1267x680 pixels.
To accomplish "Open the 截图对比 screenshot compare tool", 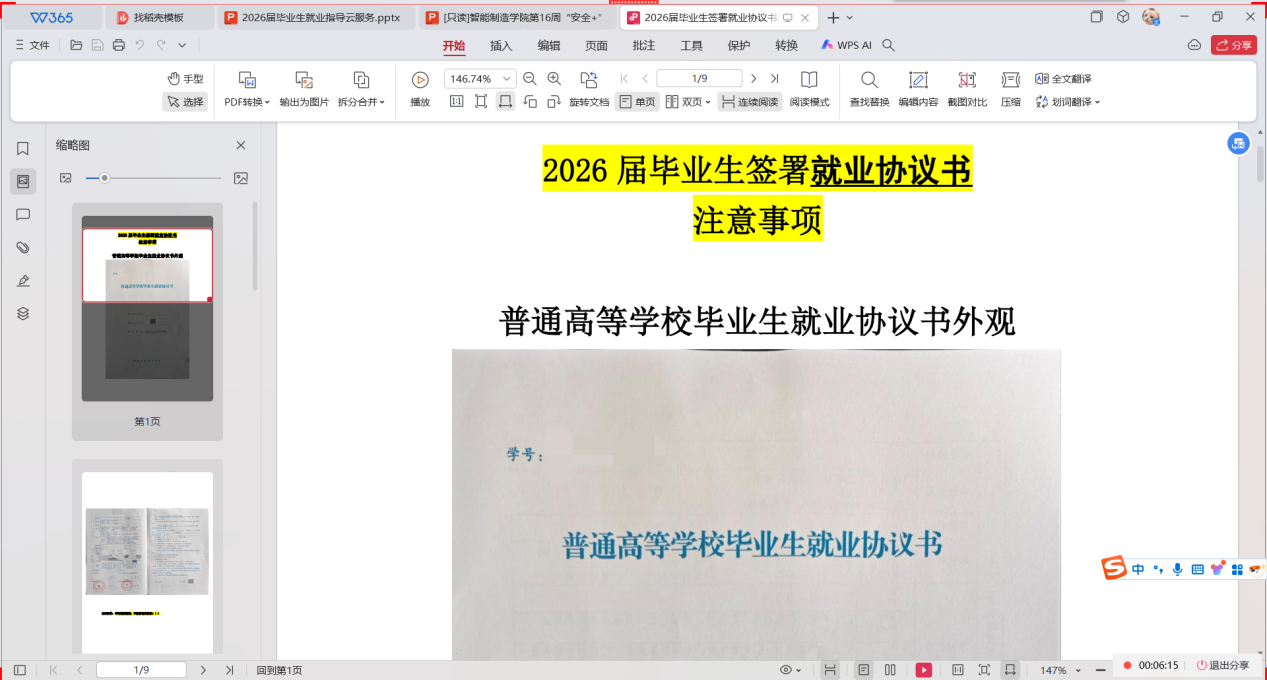I will click(967, 80).
